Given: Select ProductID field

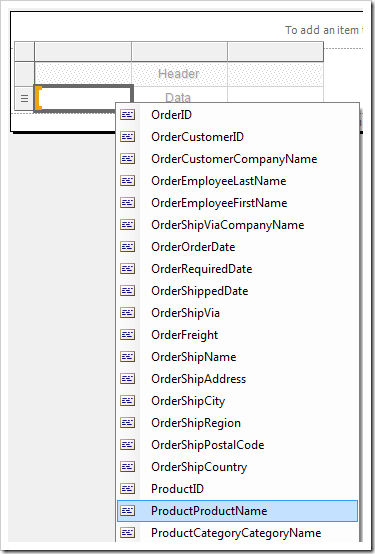Looking at the screenshot, I should 237,488.
